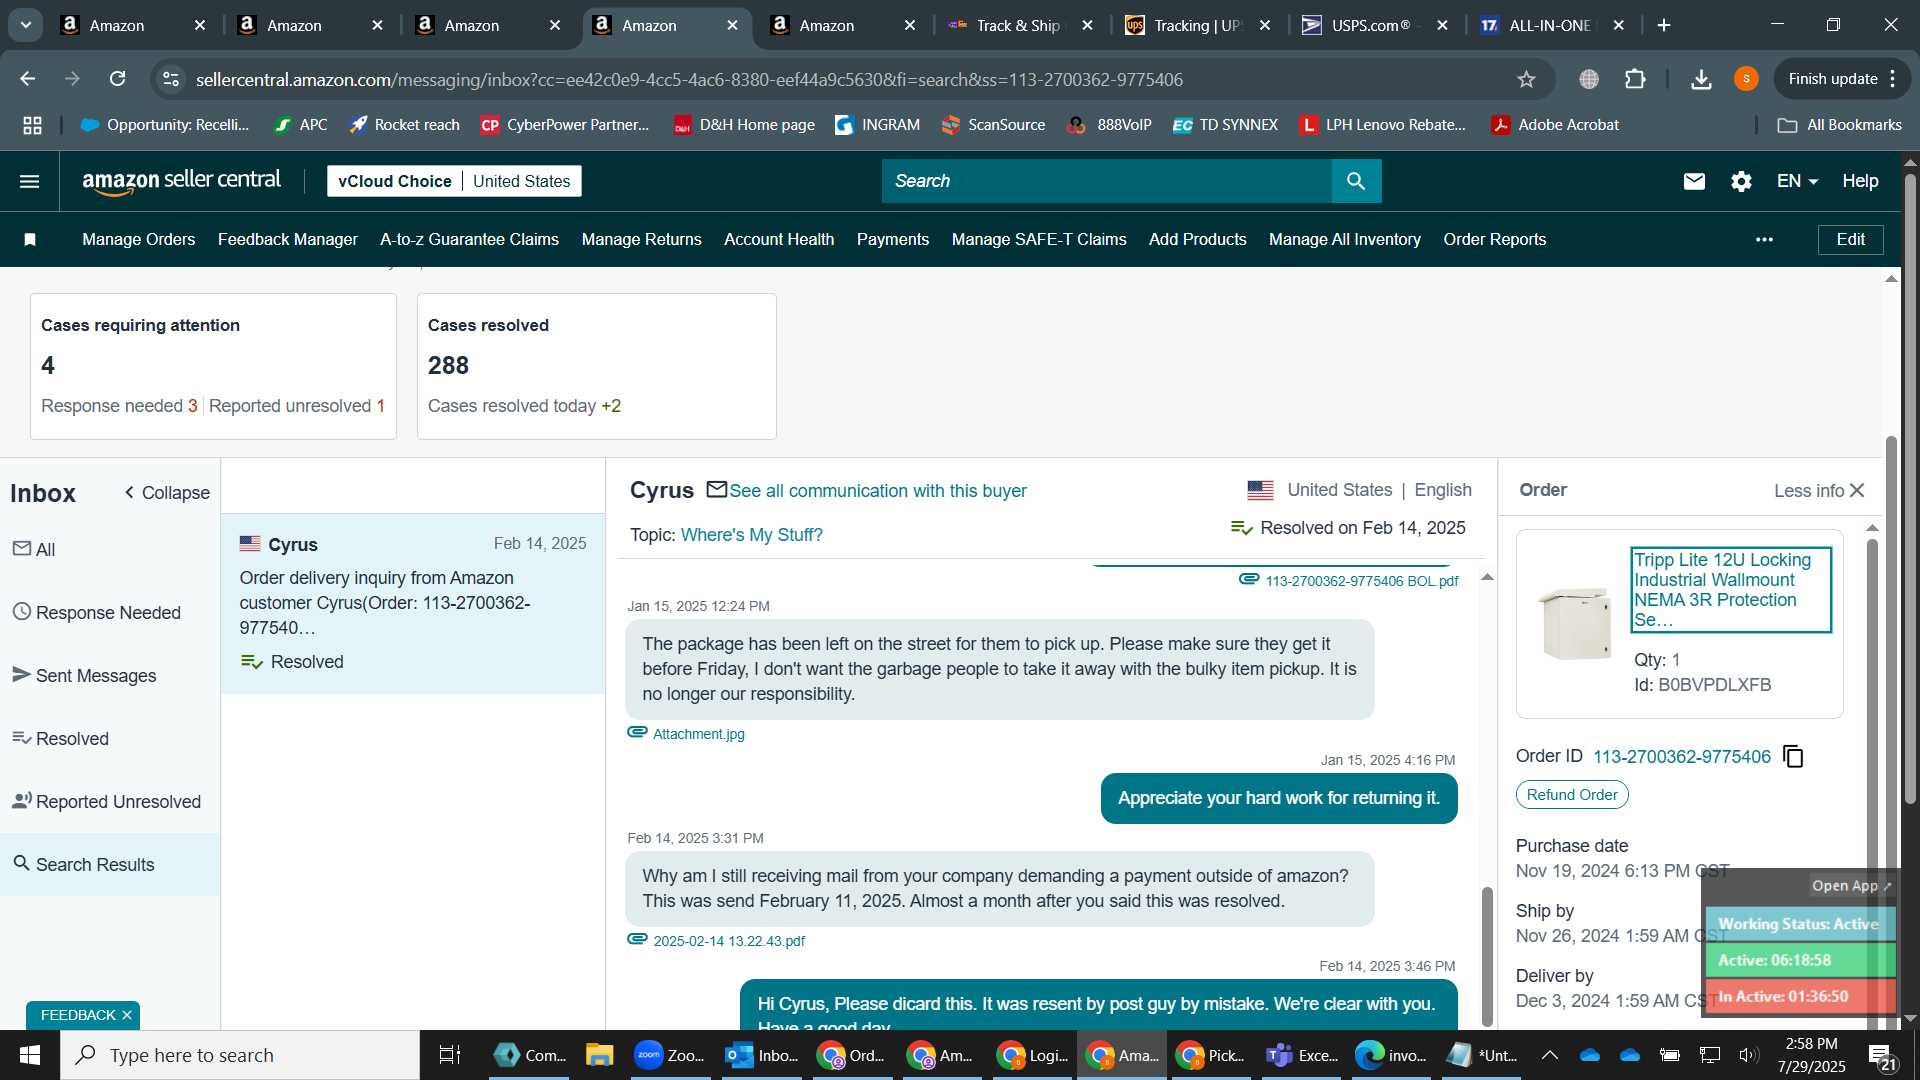Go back in the browser

[28, 79]
